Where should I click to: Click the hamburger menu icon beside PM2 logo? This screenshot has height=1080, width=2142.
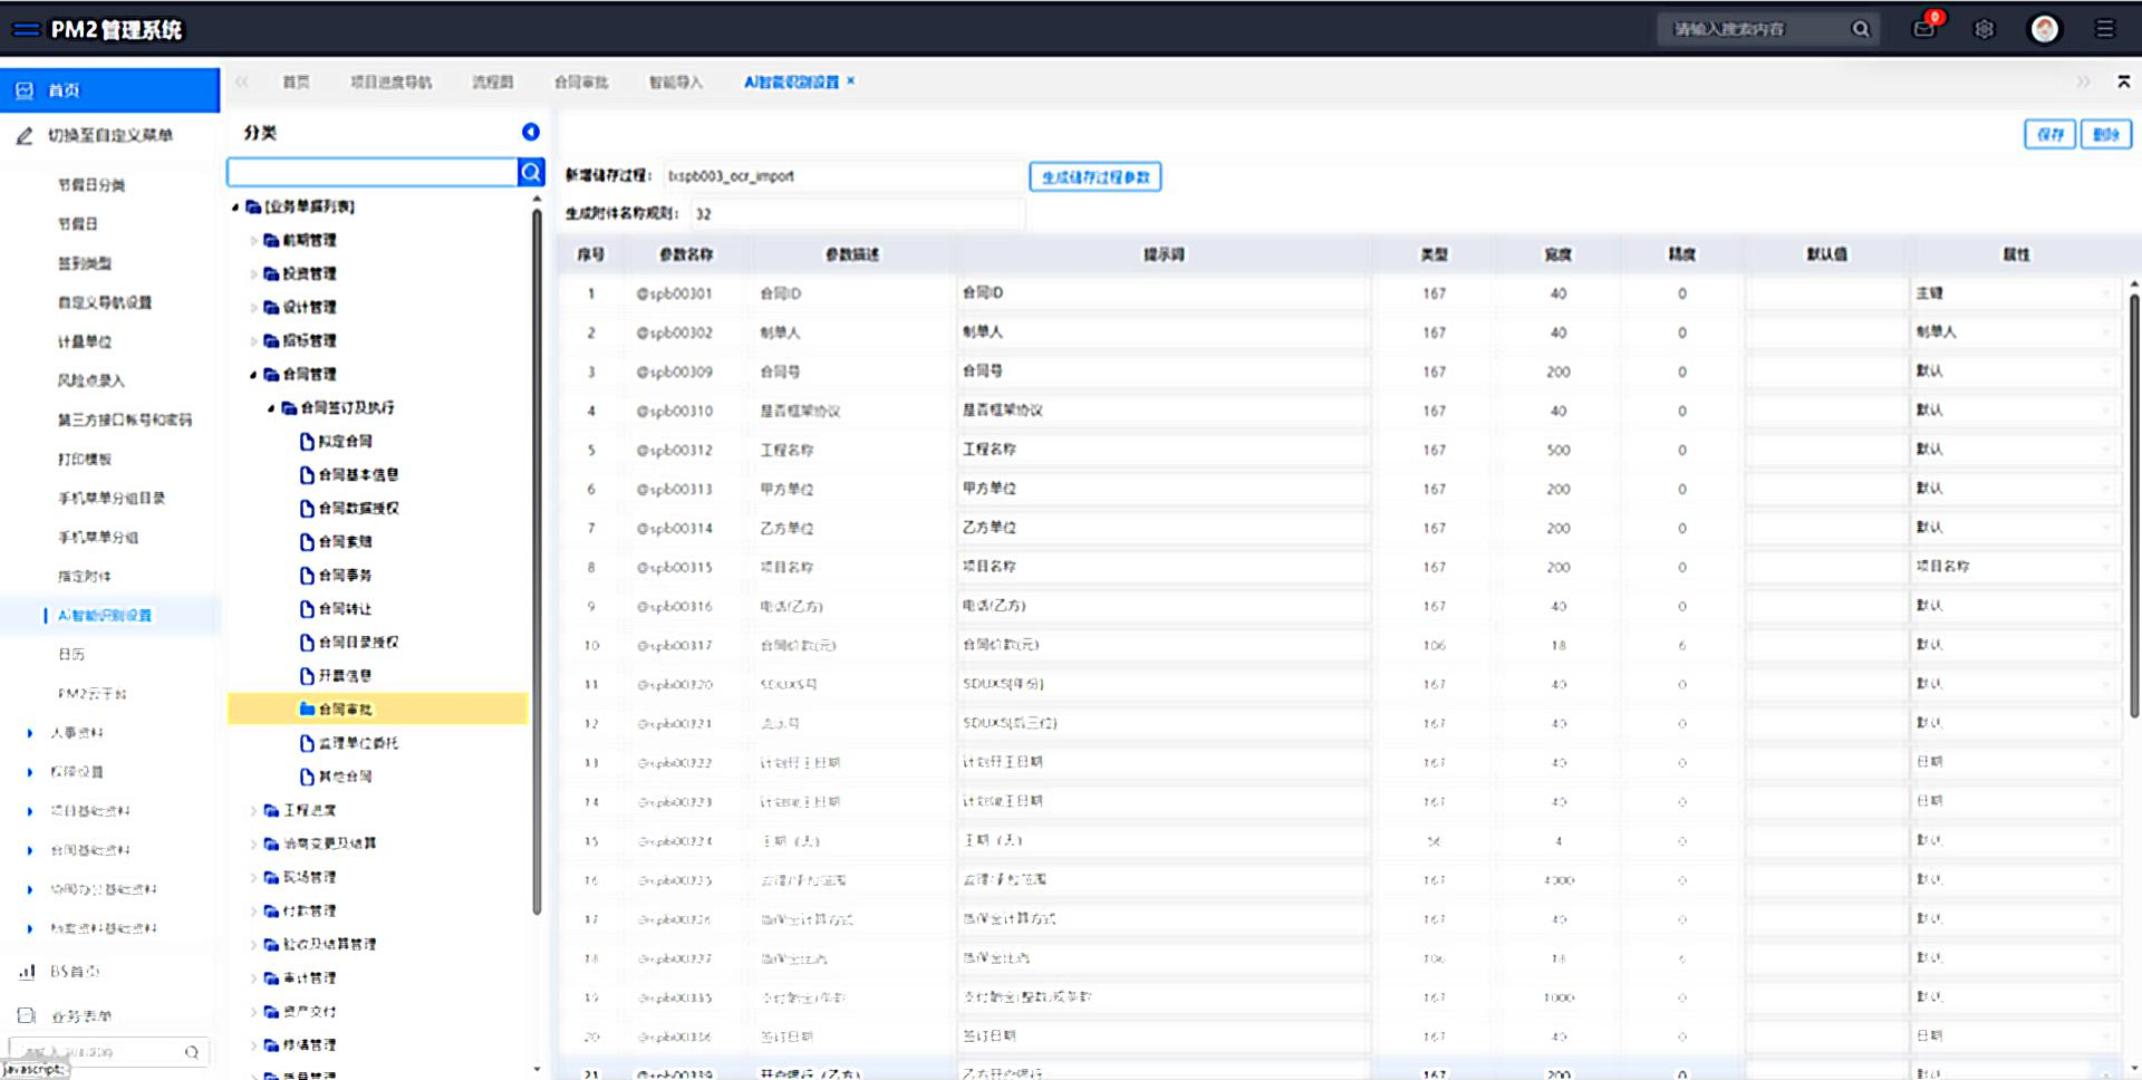[25, 30]
